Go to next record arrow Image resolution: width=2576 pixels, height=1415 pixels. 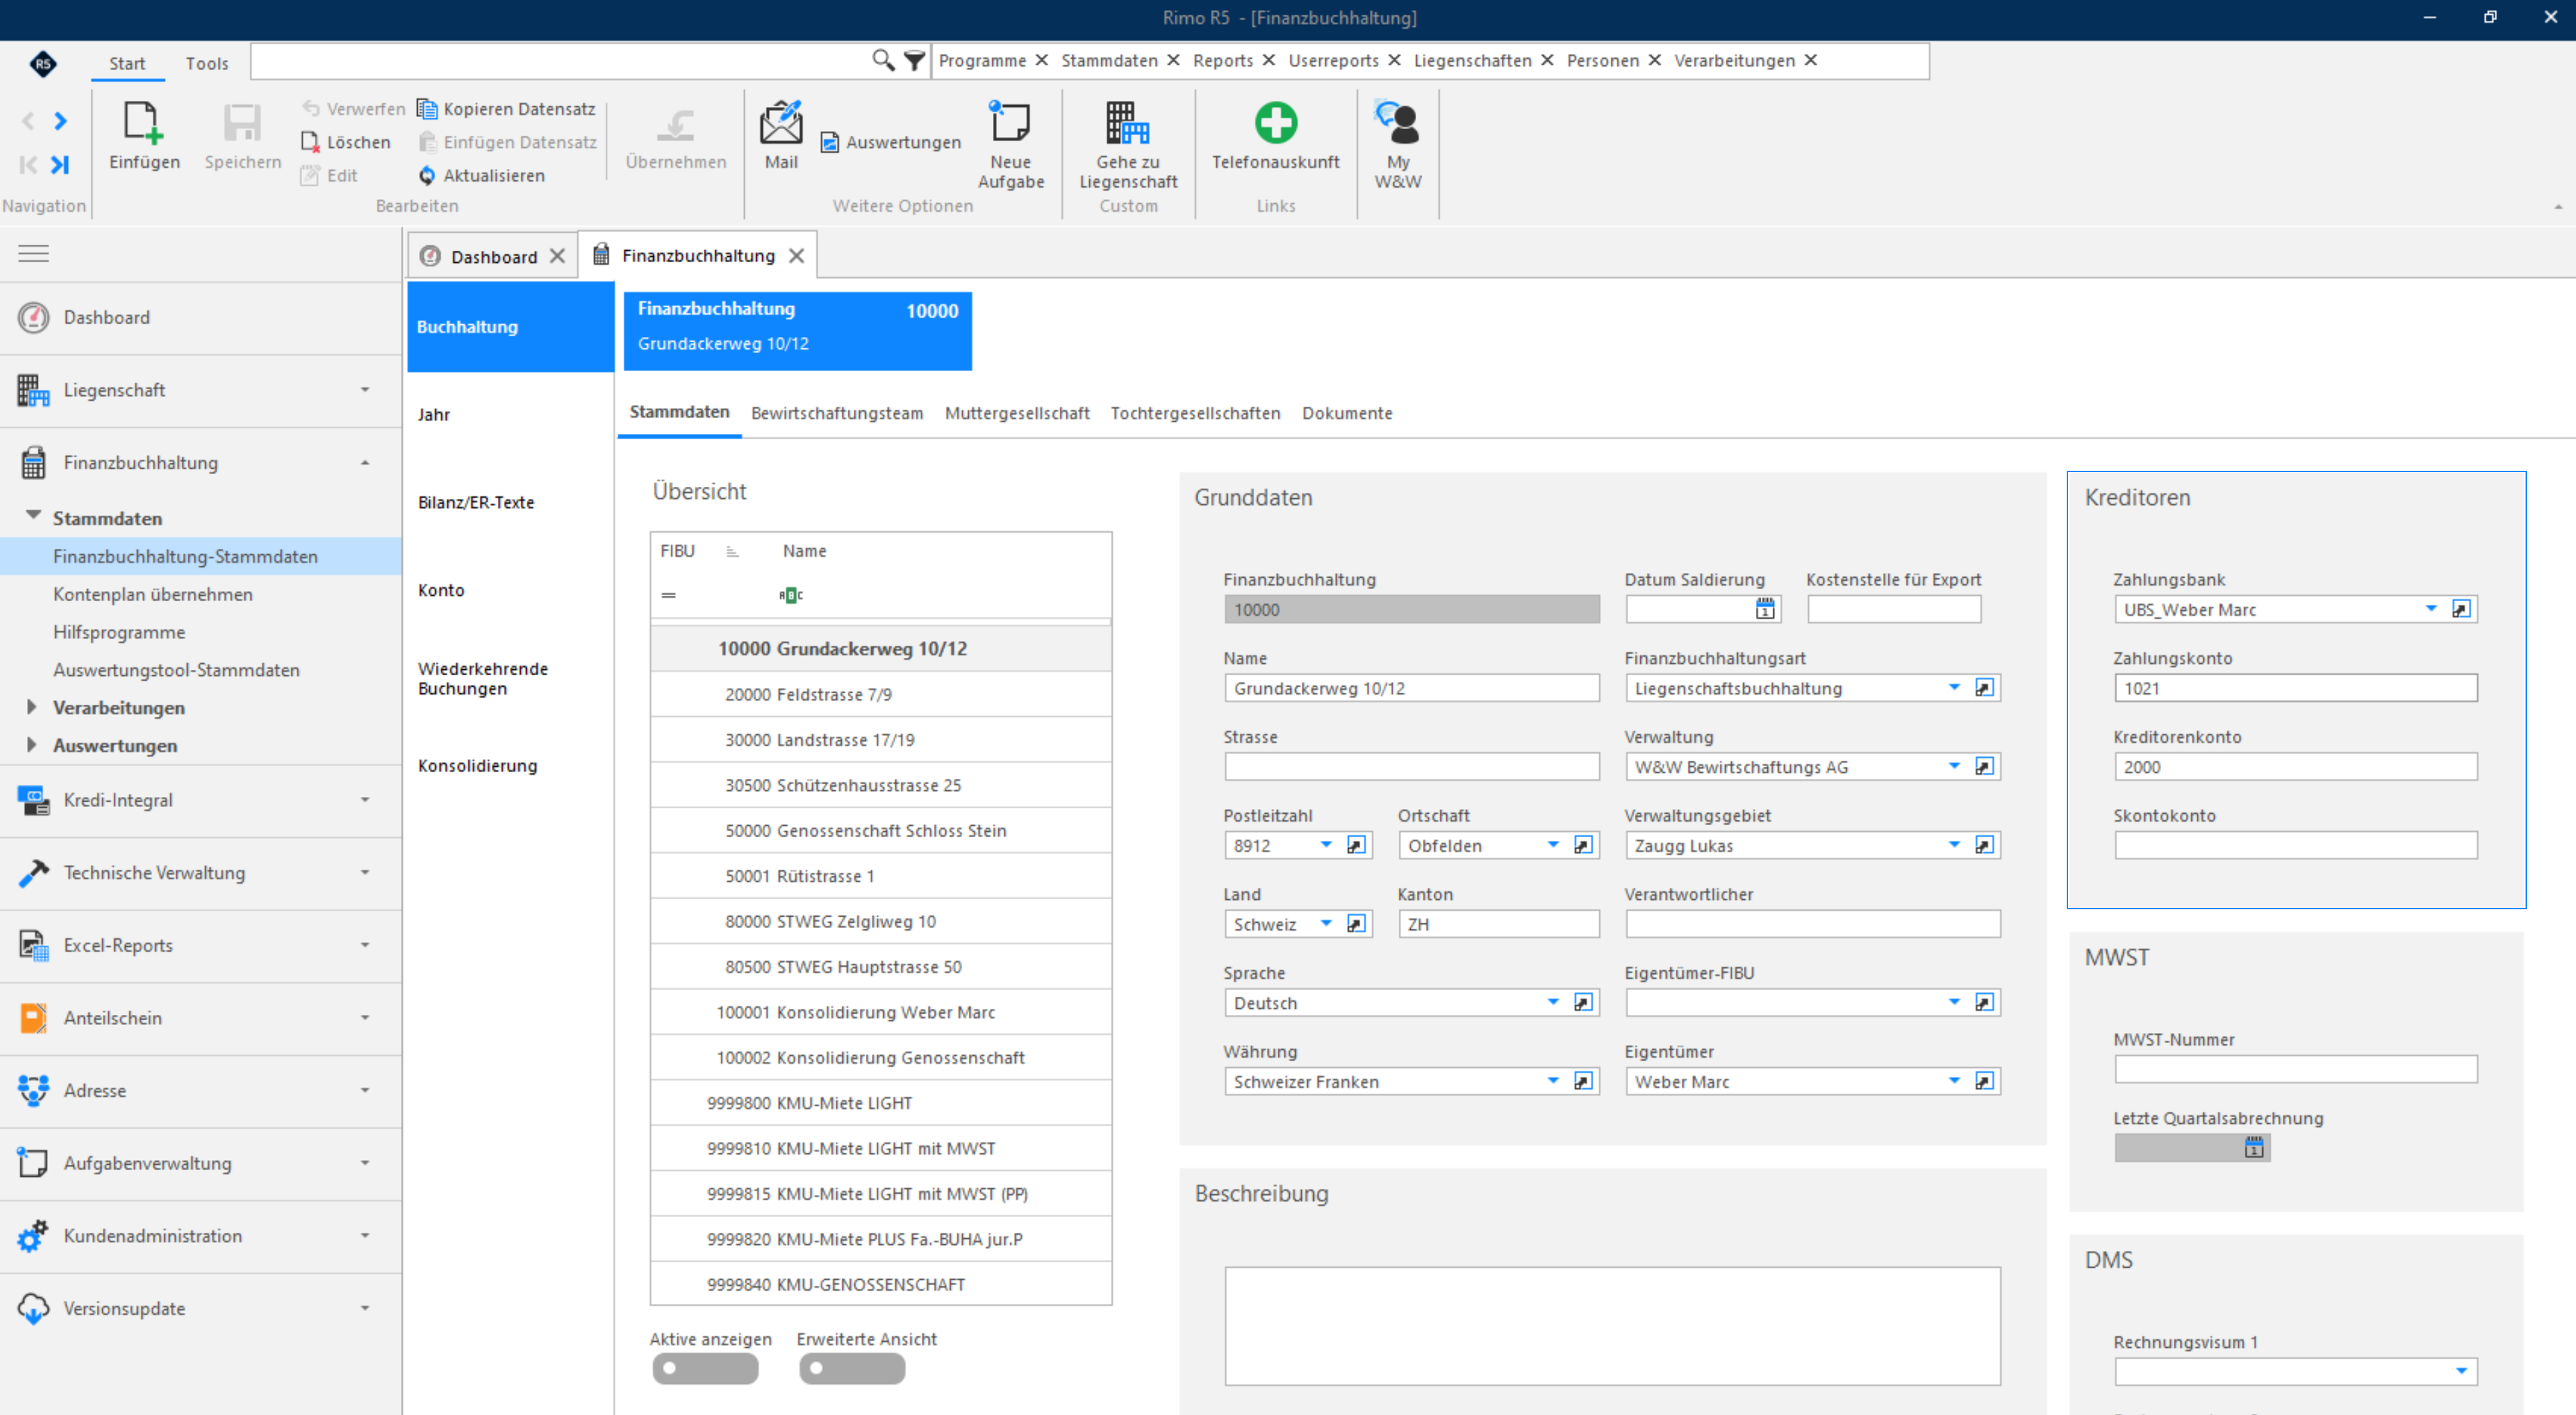pyautogui.click(x=60, y=121)
